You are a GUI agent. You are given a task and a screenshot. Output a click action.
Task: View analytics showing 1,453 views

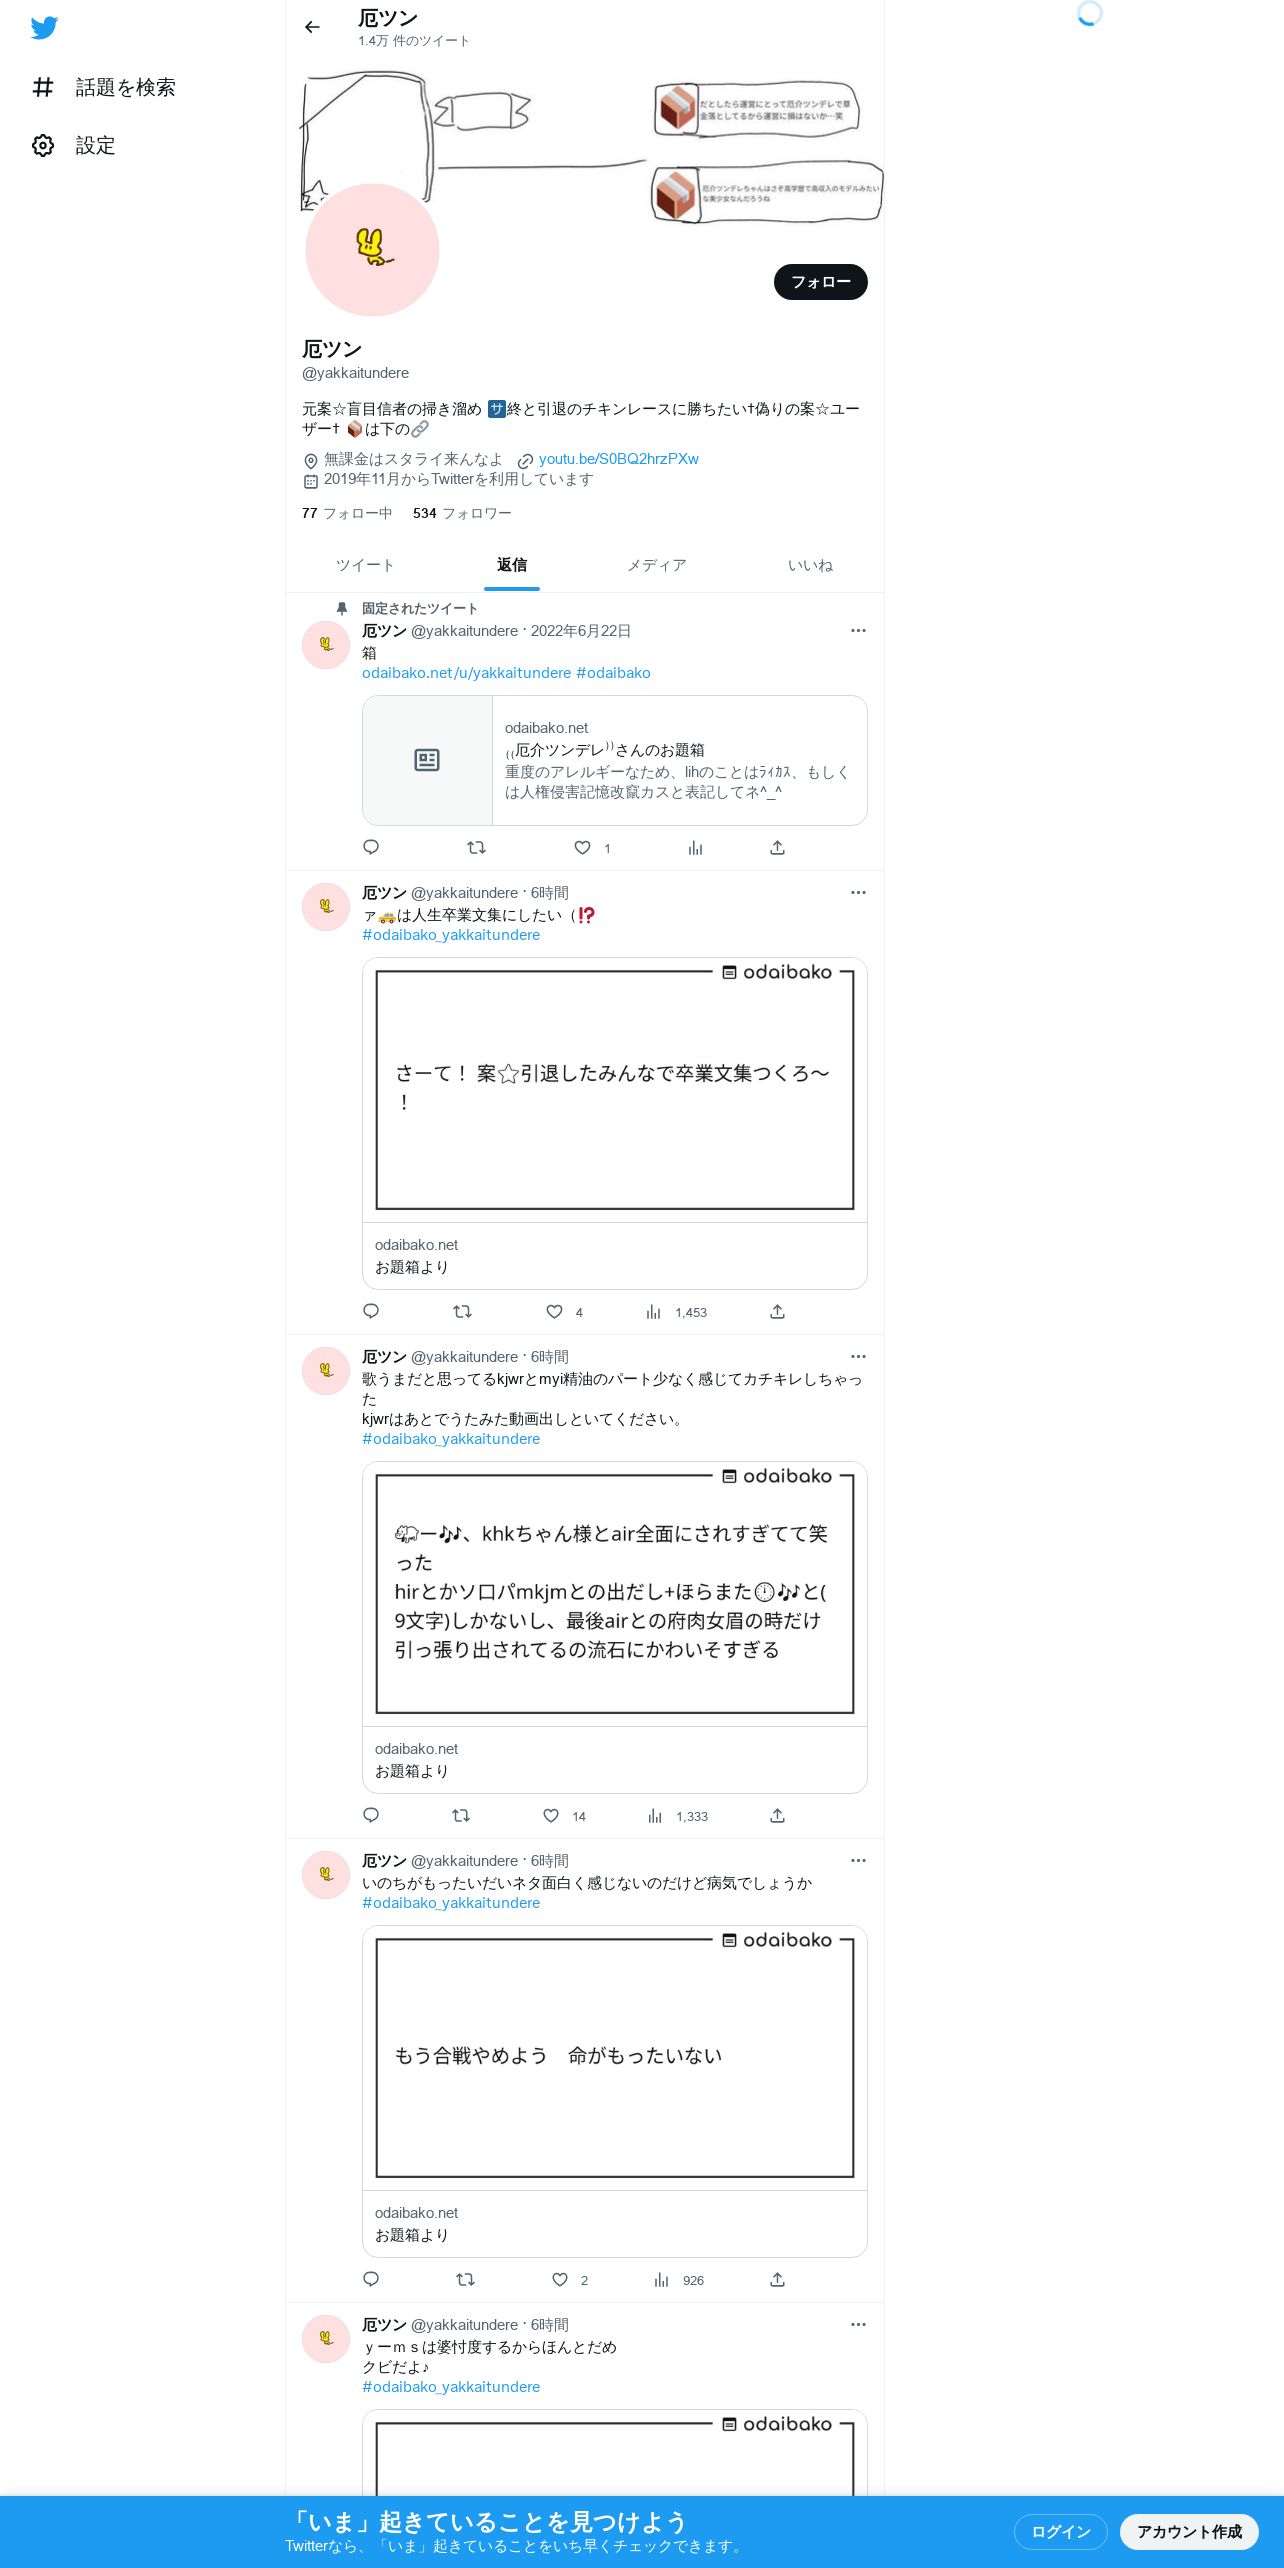[x=677, y=1312]
